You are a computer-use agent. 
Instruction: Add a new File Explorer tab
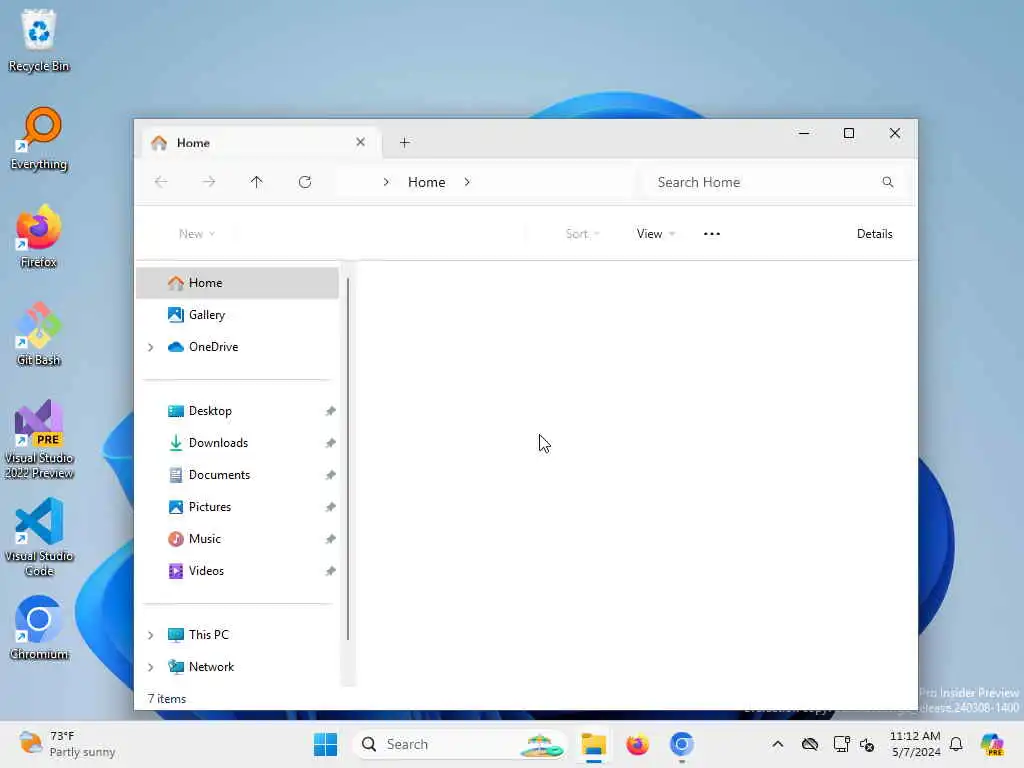point(405,142)
